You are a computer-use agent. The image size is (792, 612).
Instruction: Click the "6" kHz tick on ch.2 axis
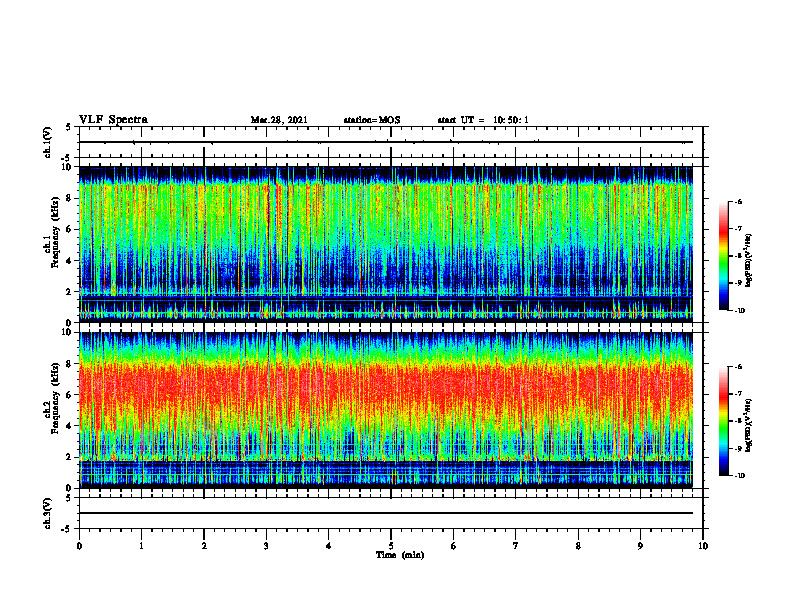pyautogui.click(x=70, y=395)
